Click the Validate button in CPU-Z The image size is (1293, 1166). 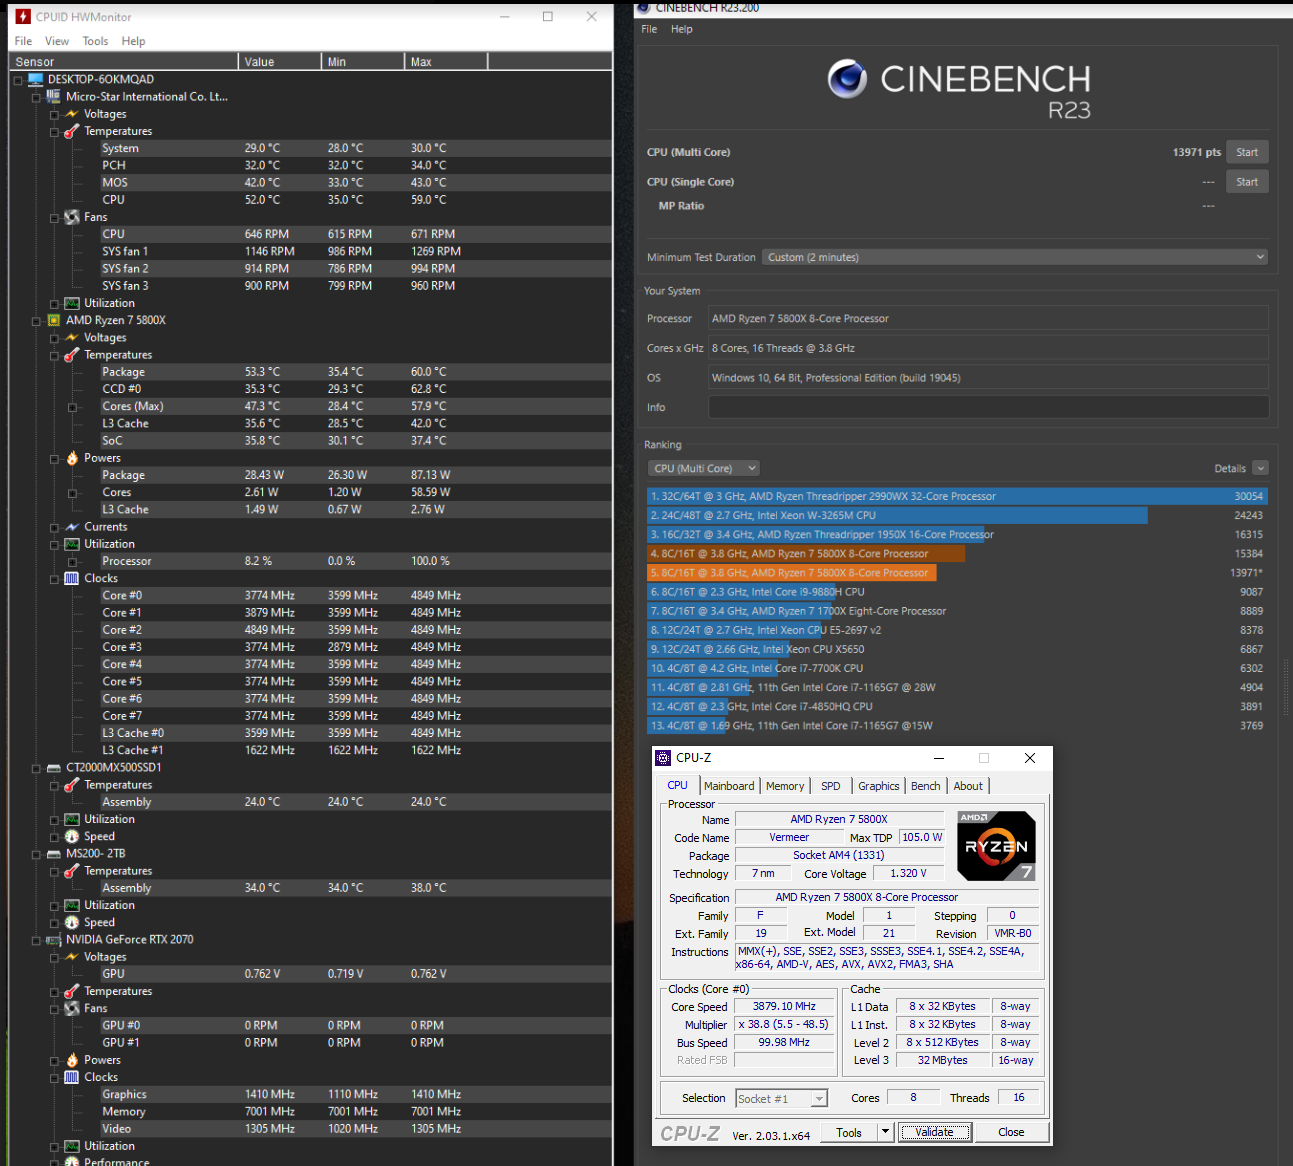pyautogui.click(x=934, y=1132)
